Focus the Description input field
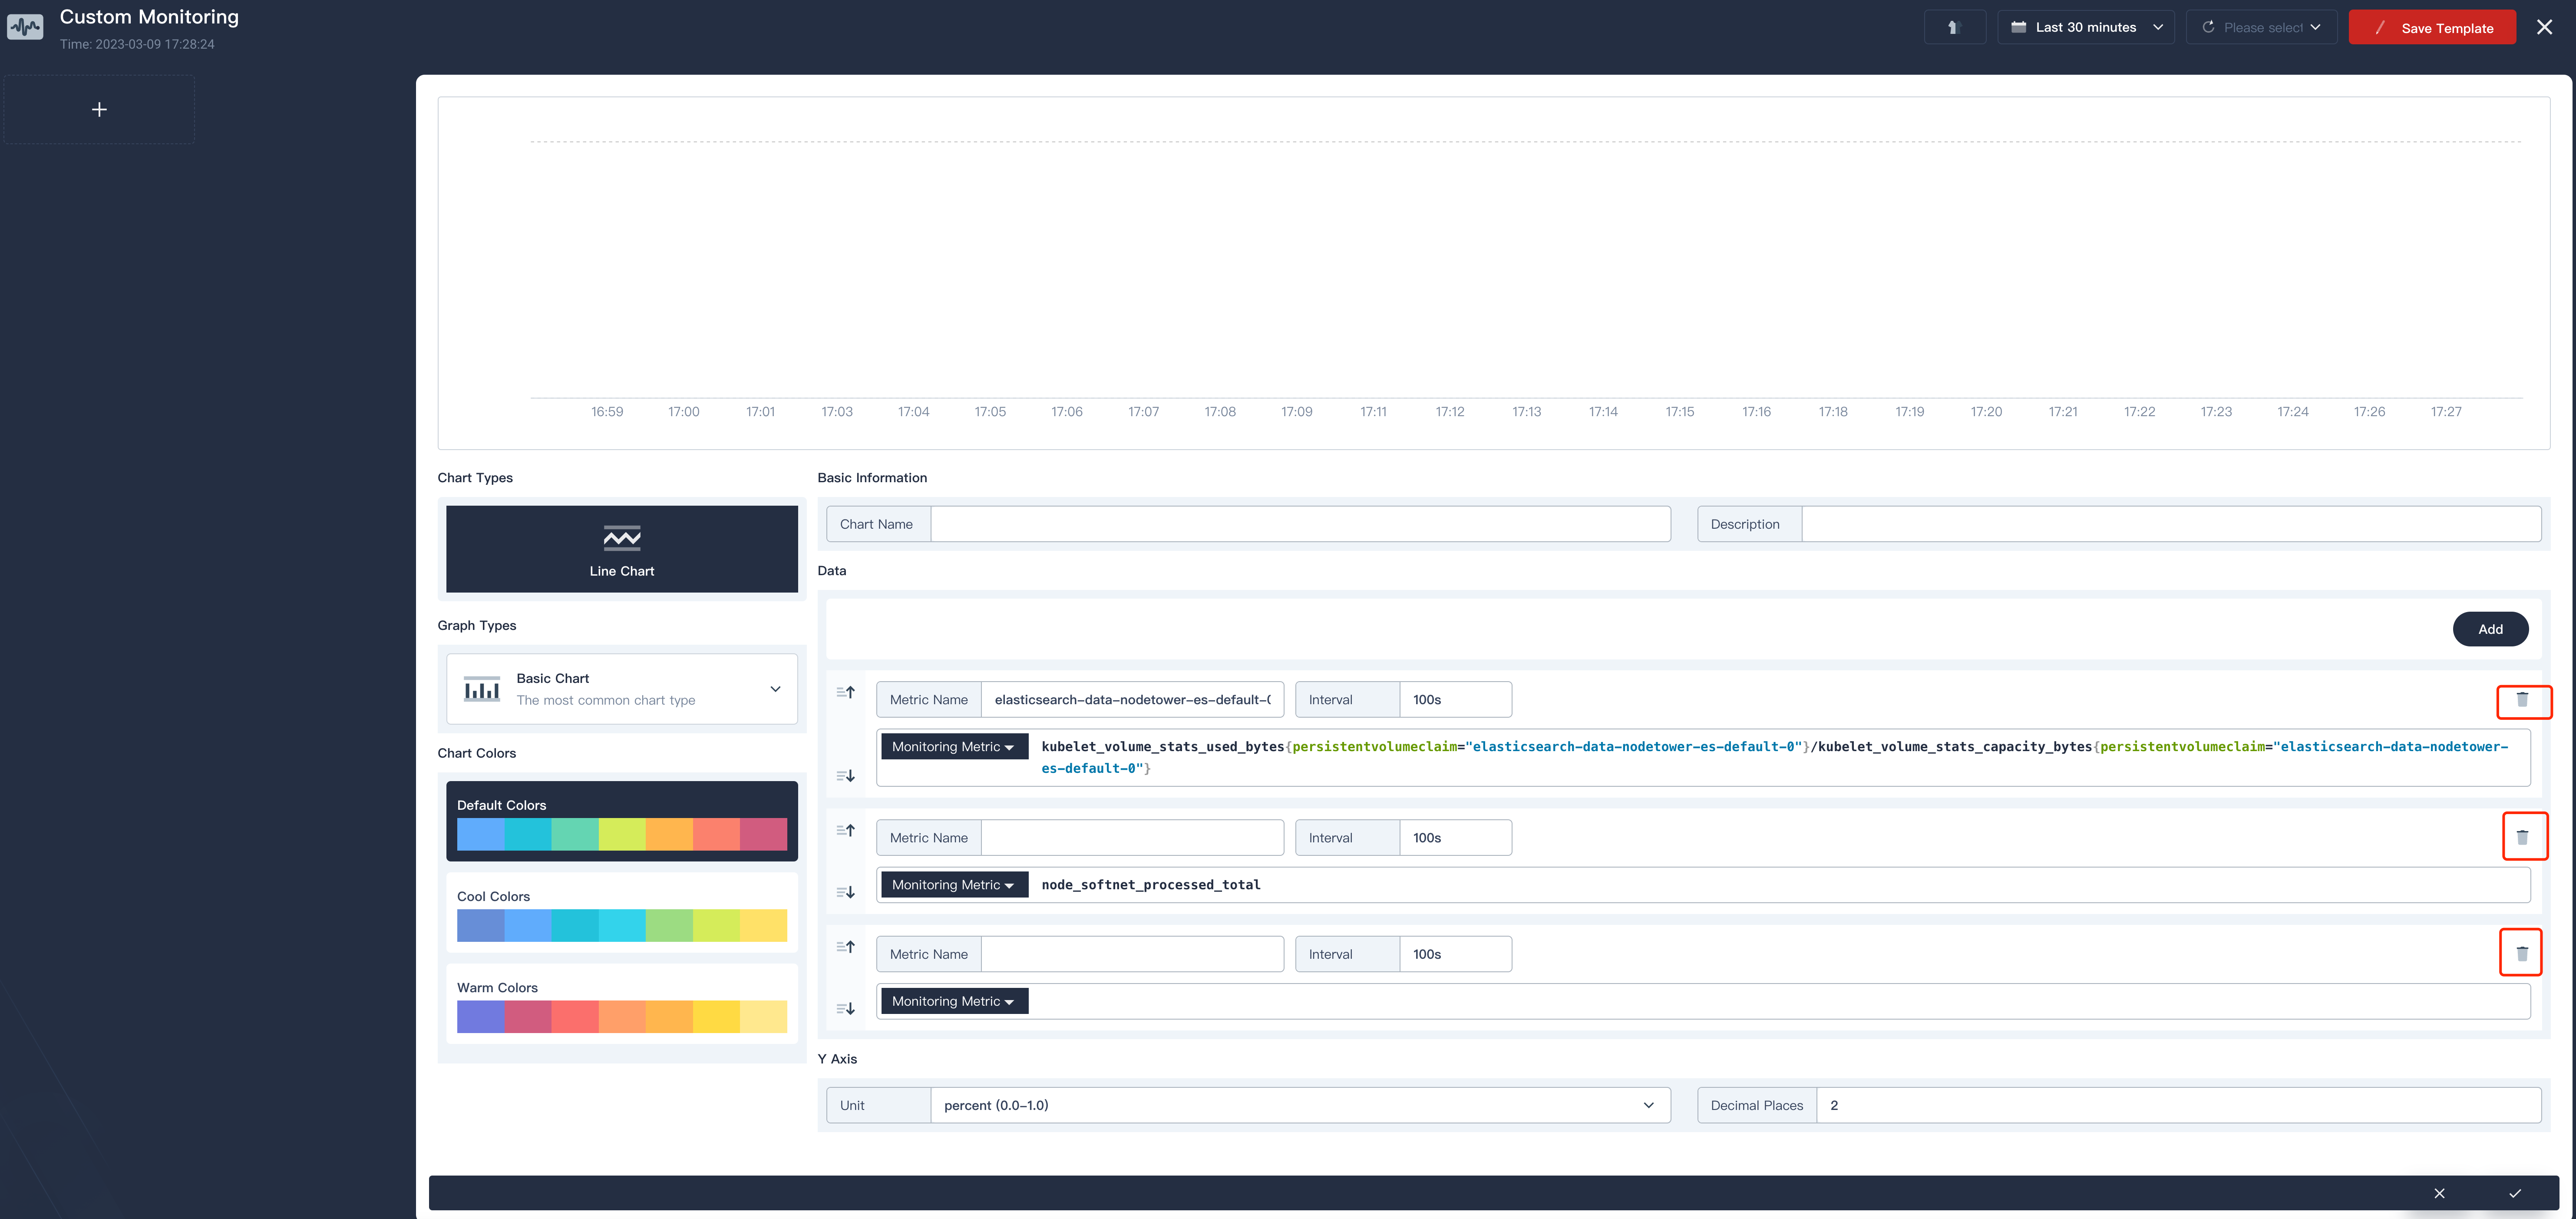Screen dimensions: 2576x1219 (x=2171, y=524)
